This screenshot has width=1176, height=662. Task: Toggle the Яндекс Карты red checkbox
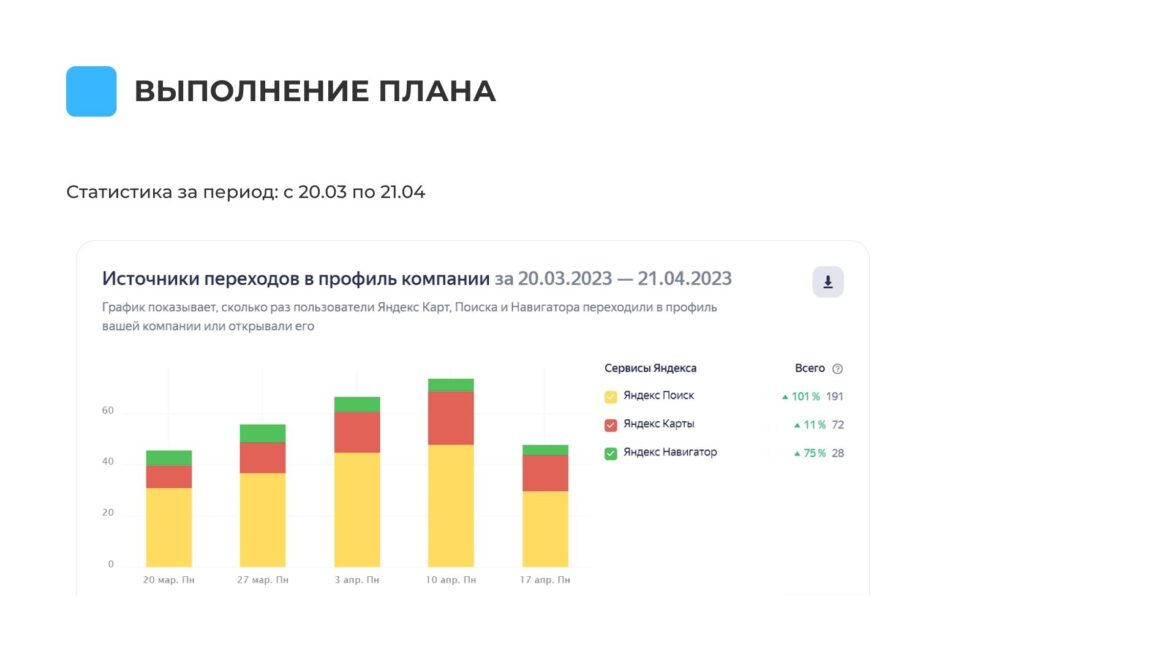click(611, 425)
